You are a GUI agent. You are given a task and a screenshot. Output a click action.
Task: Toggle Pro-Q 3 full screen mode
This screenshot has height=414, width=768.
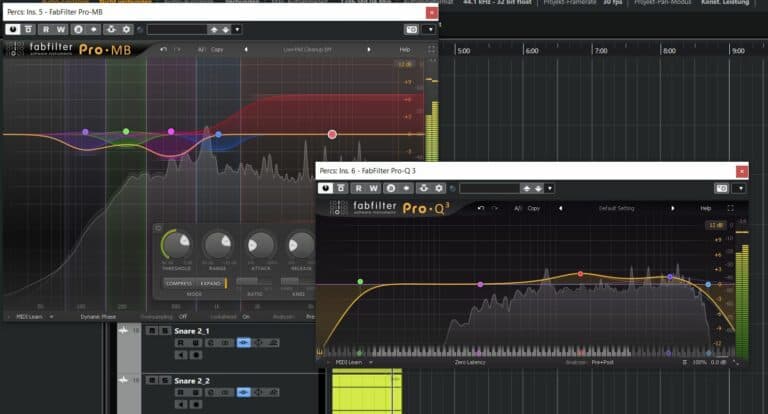click(731, 208)
